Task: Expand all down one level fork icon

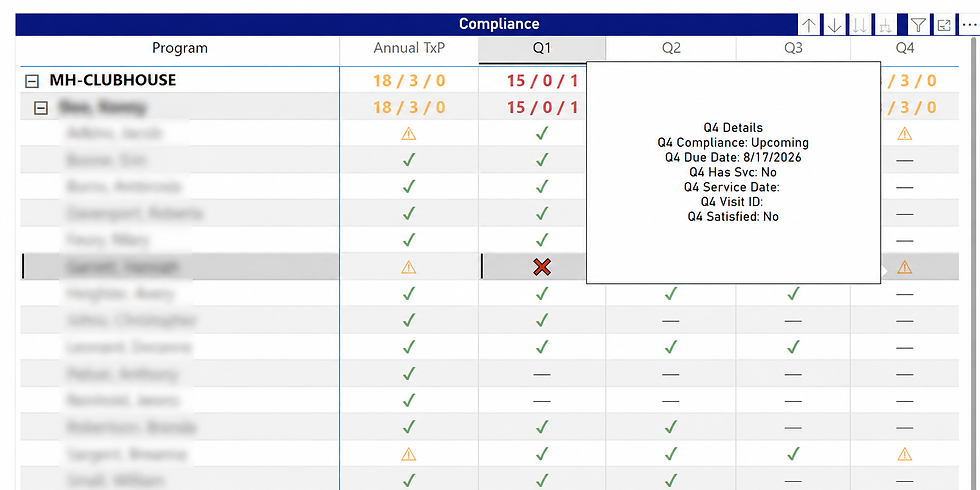Action: 885,26
